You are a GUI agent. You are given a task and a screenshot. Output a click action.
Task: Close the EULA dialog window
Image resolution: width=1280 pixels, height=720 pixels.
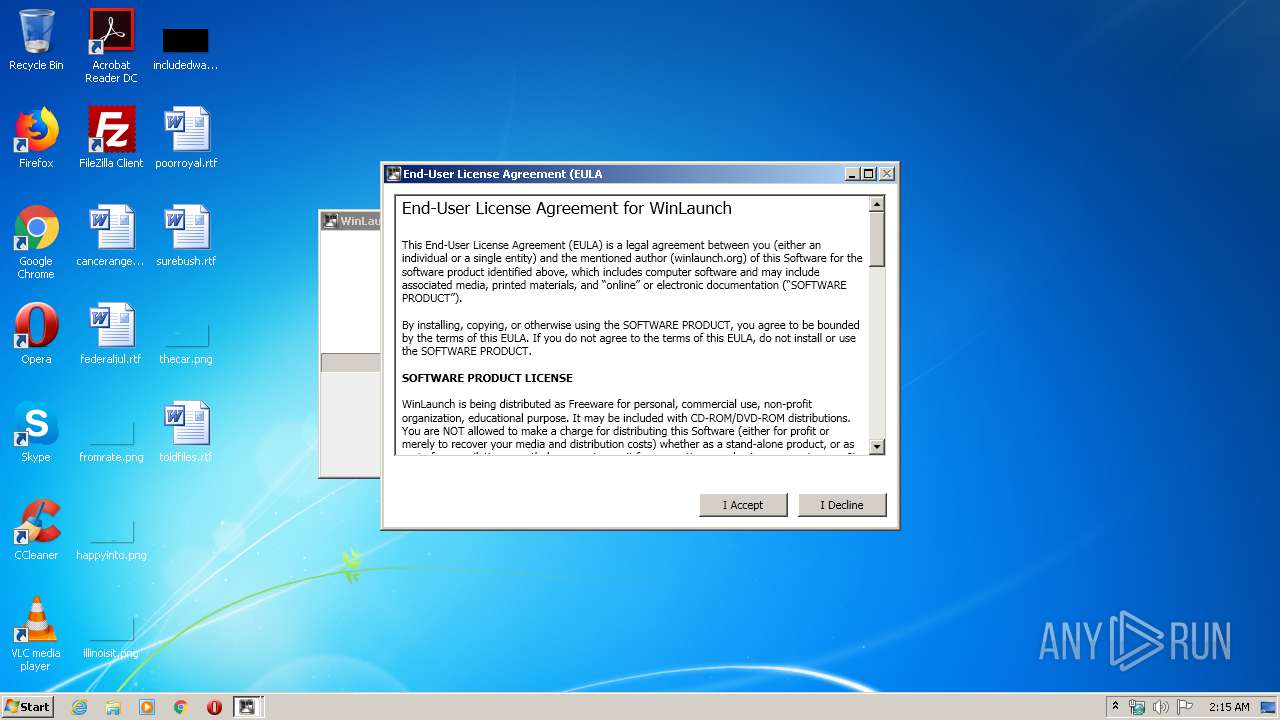coord(886,174)
